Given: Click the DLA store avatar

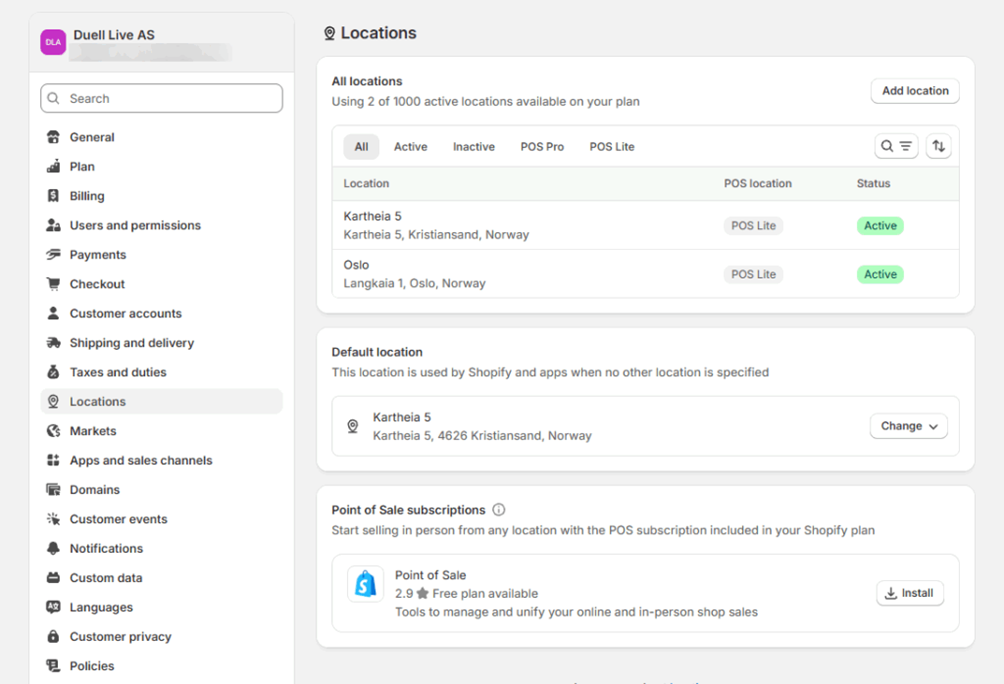Looking at the screenshot, I should (x=53, y=42).
